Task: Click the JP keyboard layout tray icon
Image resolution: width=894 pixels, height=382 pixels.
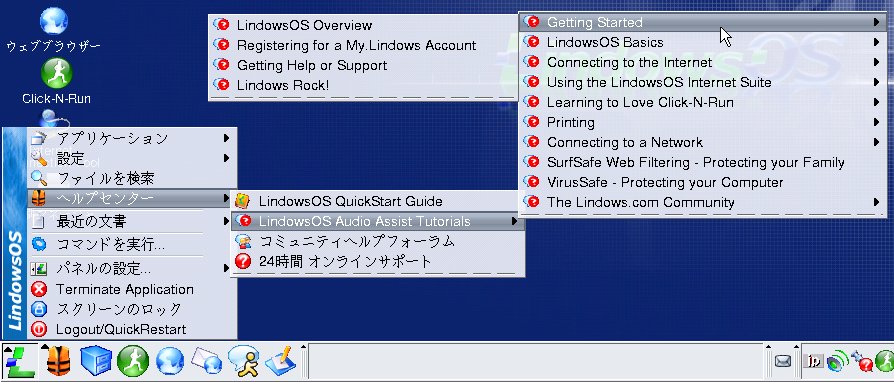Action: pos(813,361)
